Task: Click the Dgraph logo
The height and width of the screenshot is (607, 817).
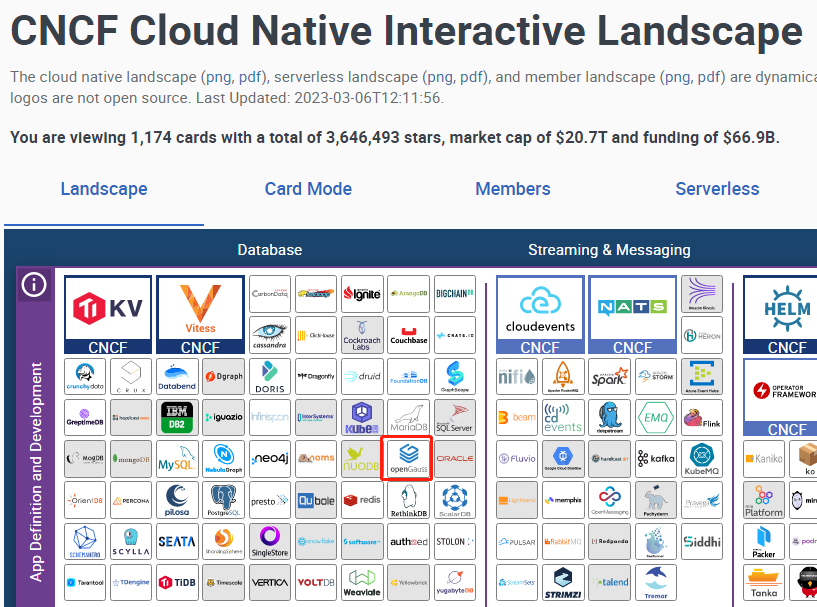Action: click(x=224, y=376)
